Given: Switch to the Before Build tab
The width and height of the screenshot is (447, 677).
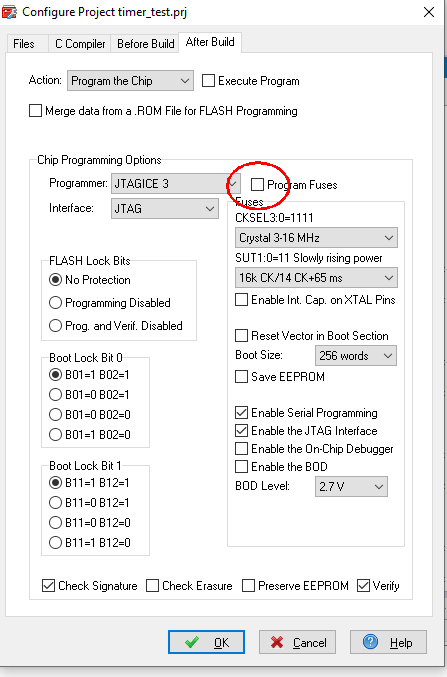Looking at the screenshot, I should [146, 44].
